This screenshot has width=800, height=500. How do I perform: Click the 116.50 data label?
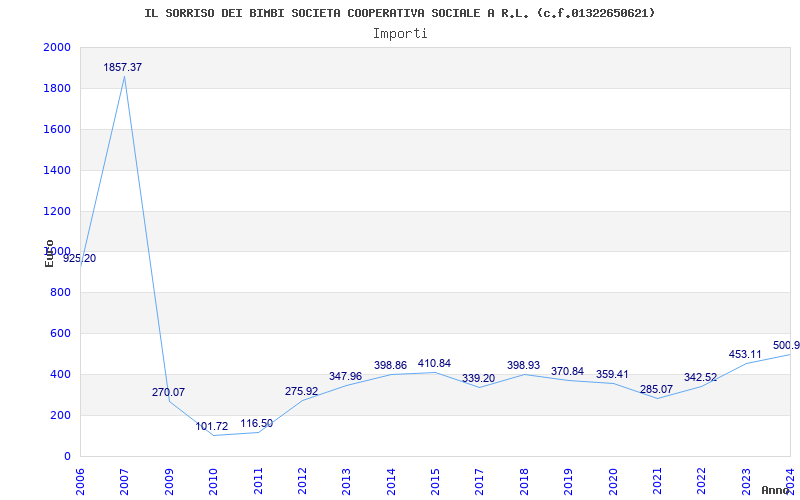[256, 423]
